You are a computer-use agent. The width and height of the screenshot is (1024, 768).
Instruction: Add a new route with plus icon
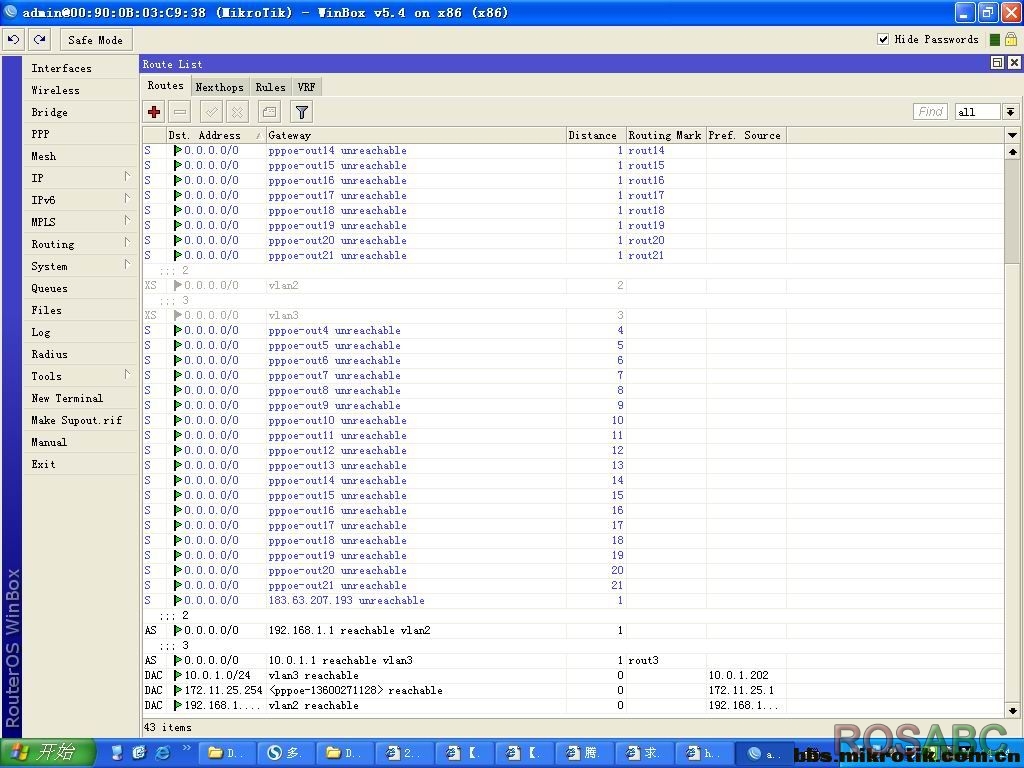(x=154, y=112)
